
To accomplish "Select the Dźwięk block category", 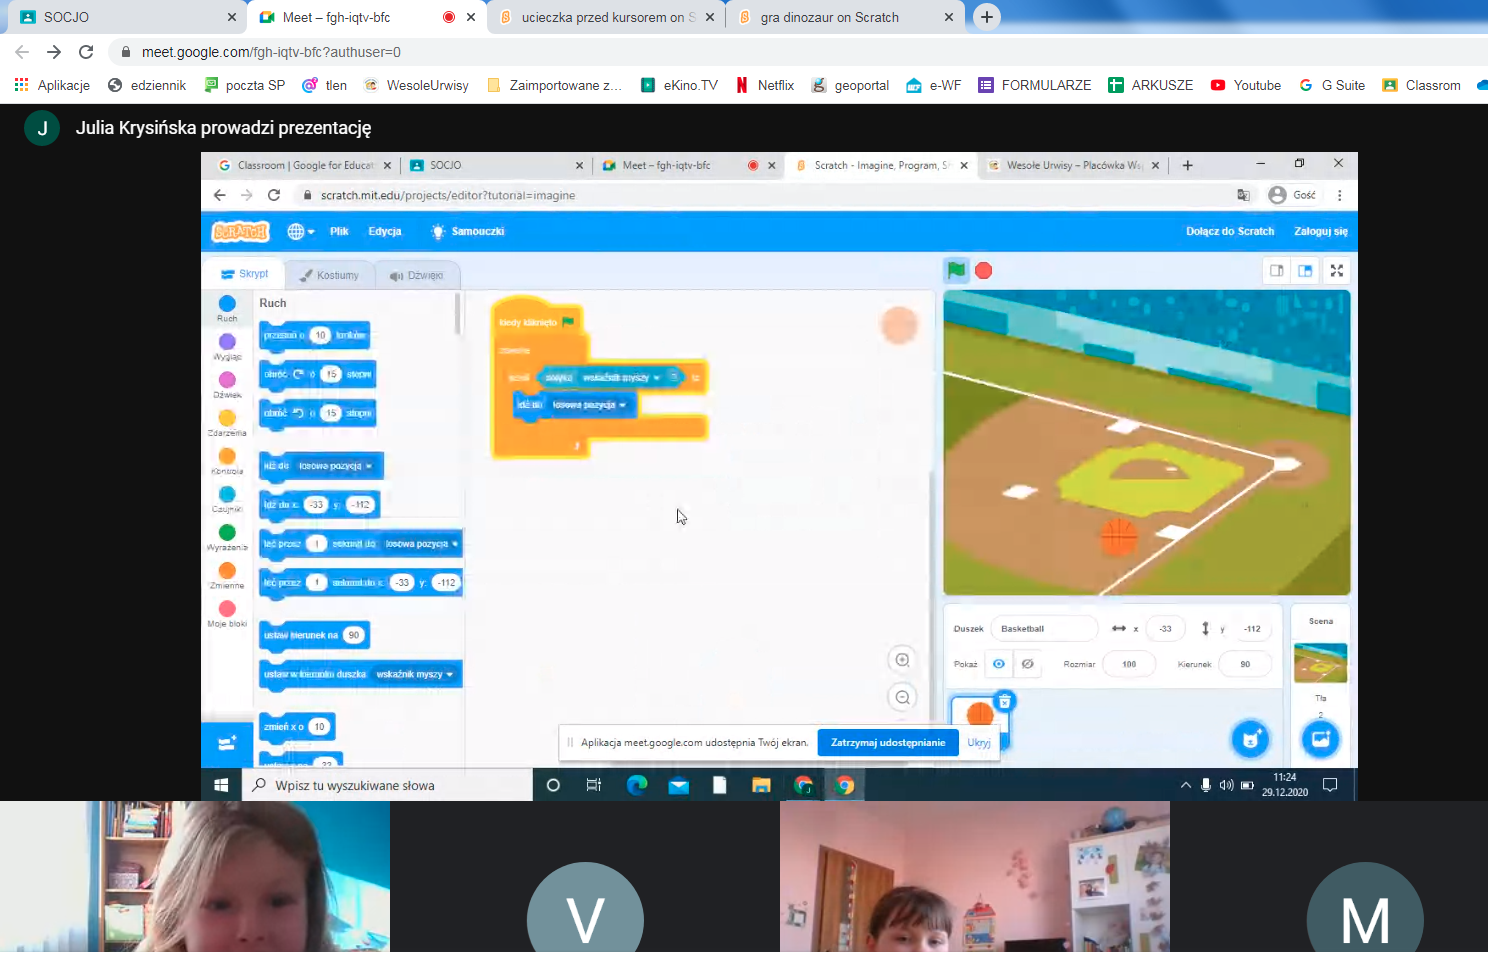I will click(x=227, y=384).
